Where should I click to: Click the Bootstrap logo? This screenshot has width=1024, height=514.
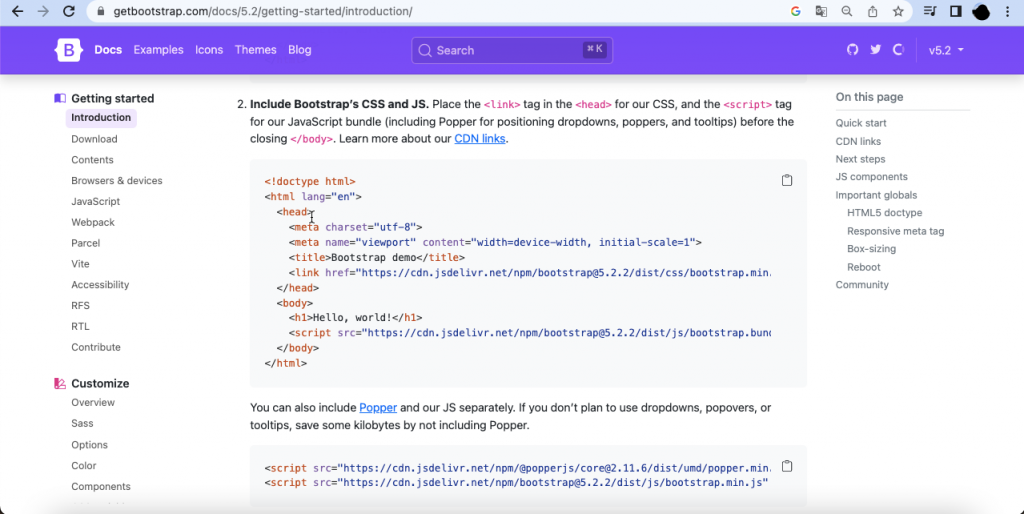point(69,50)
